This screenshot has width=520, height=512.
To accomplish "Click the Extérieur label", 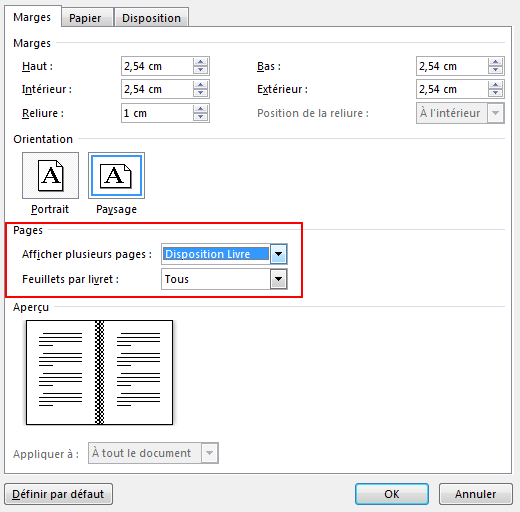I will click(x=282, y=89).
